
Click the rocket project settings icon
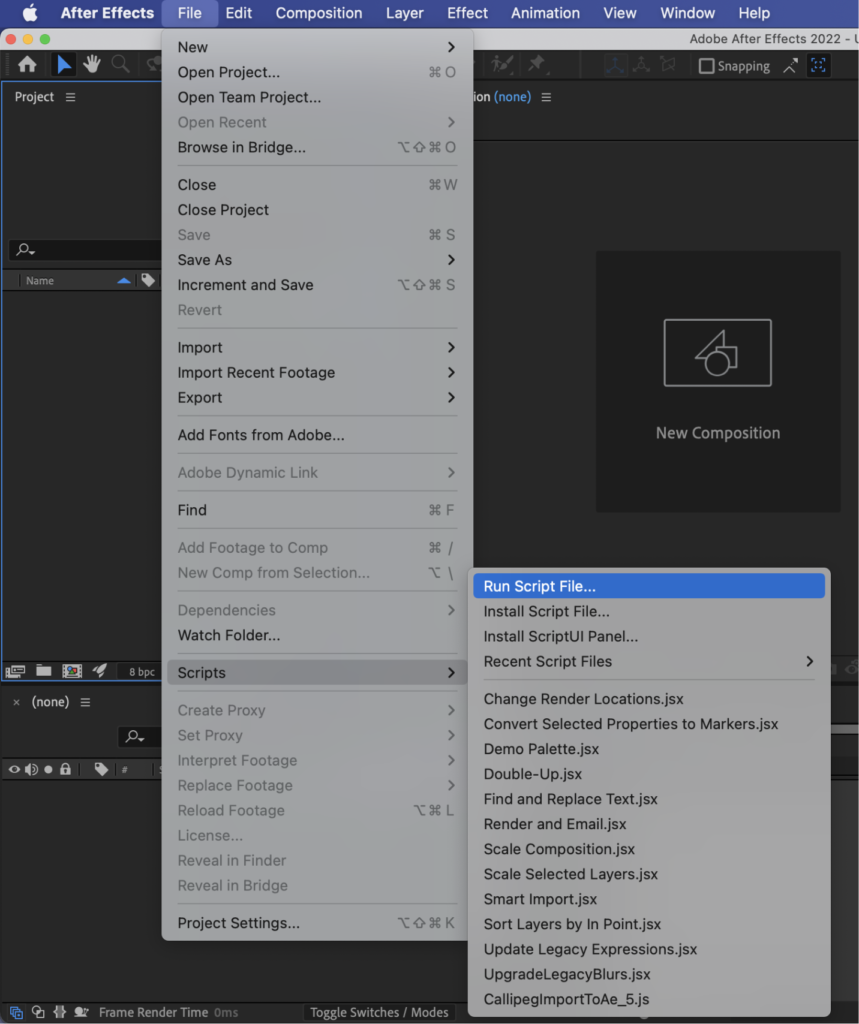99,671
